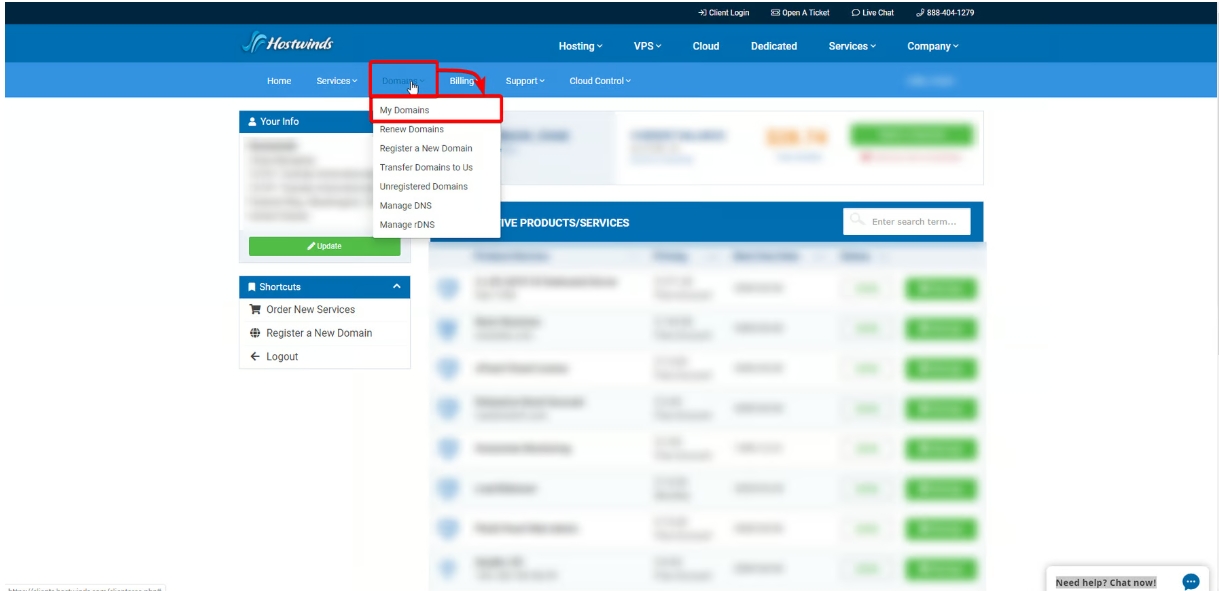Expand the Hosting dropdown menu
The image size is (1219, 591).
pos(580,46)
